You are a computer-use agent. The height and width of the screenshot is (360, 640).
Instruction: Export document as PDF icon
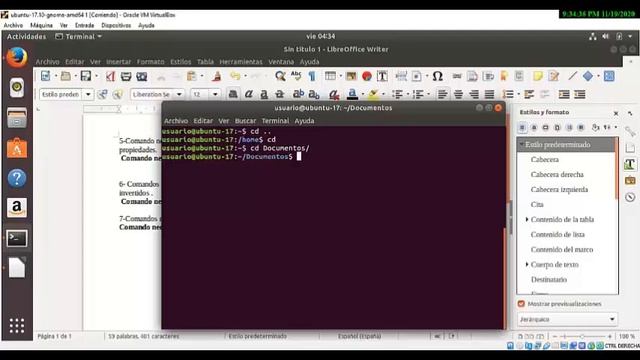(x=110, y=76)
